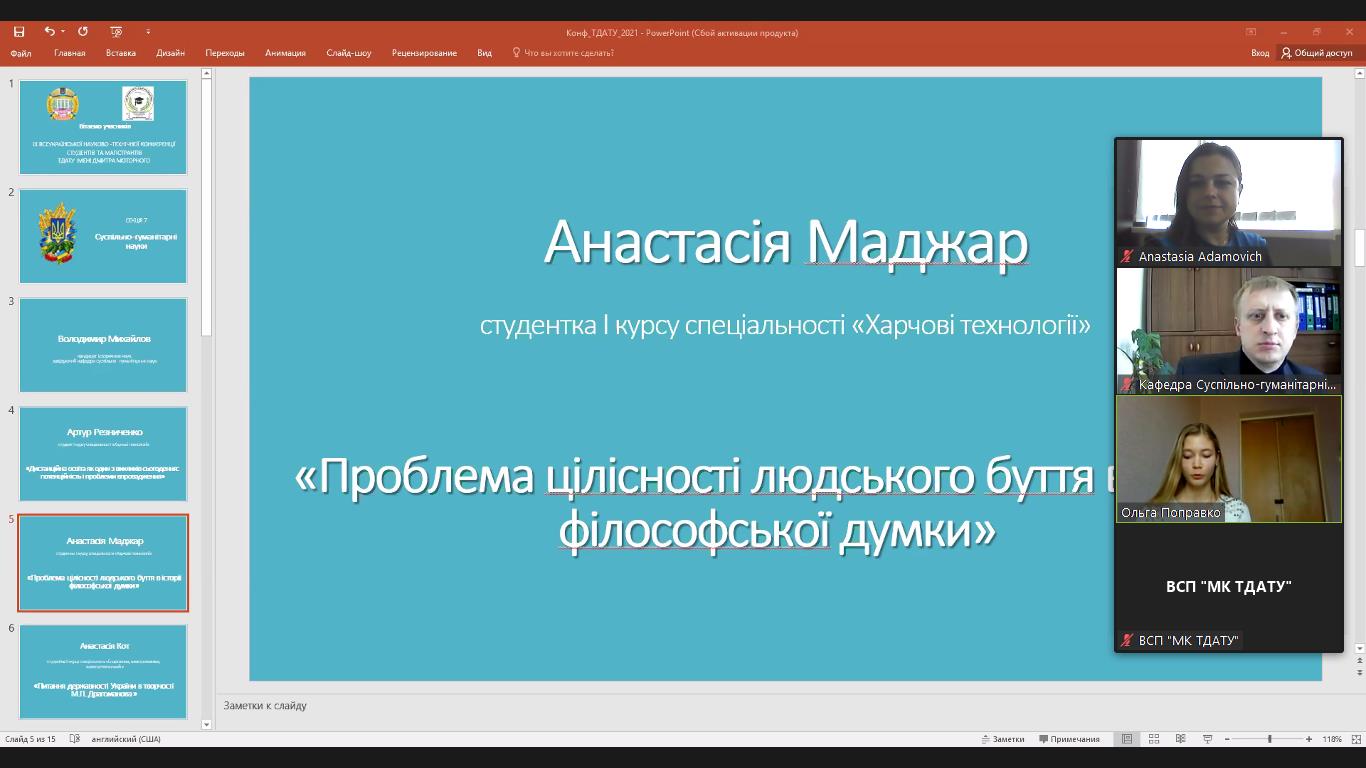Select slide 1 thumbnail with university logos

(103, 128)
